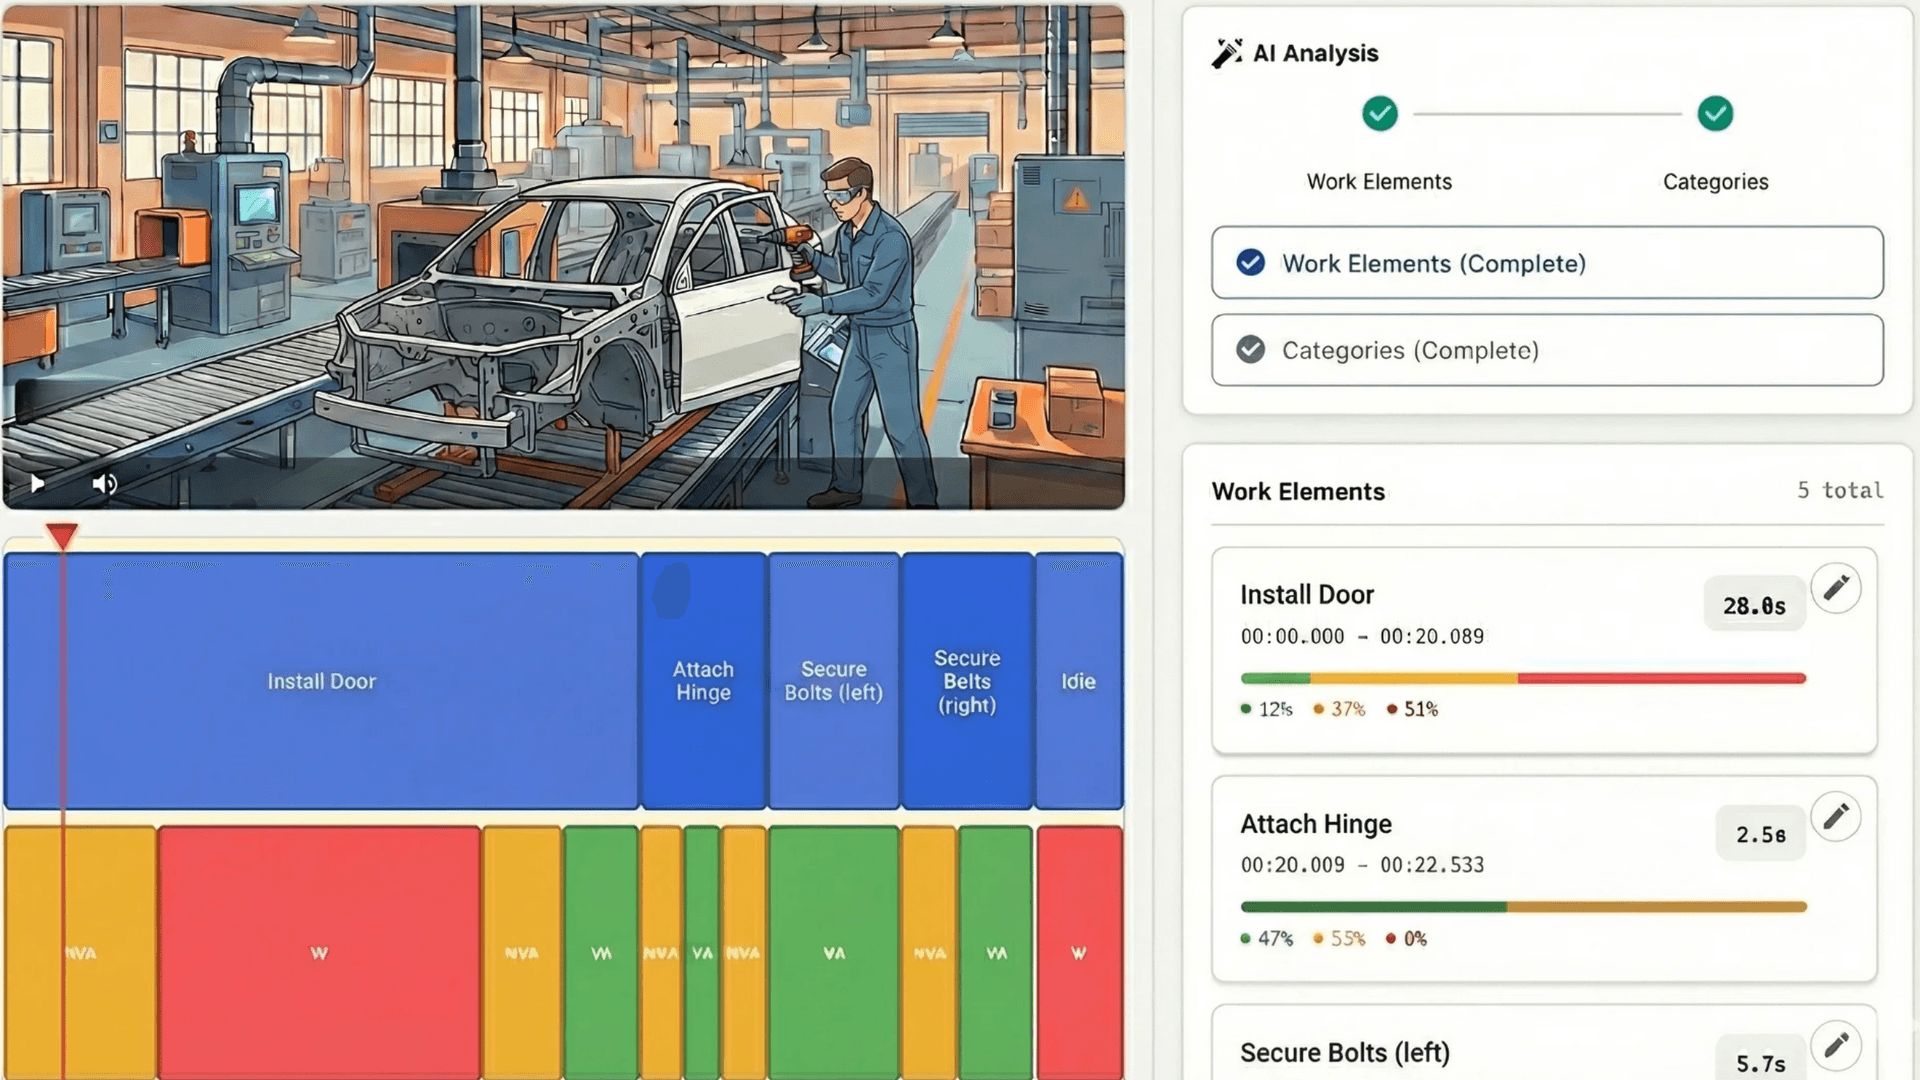Toggle the yellow 37% indicator under Install Door

(1343, 709)
